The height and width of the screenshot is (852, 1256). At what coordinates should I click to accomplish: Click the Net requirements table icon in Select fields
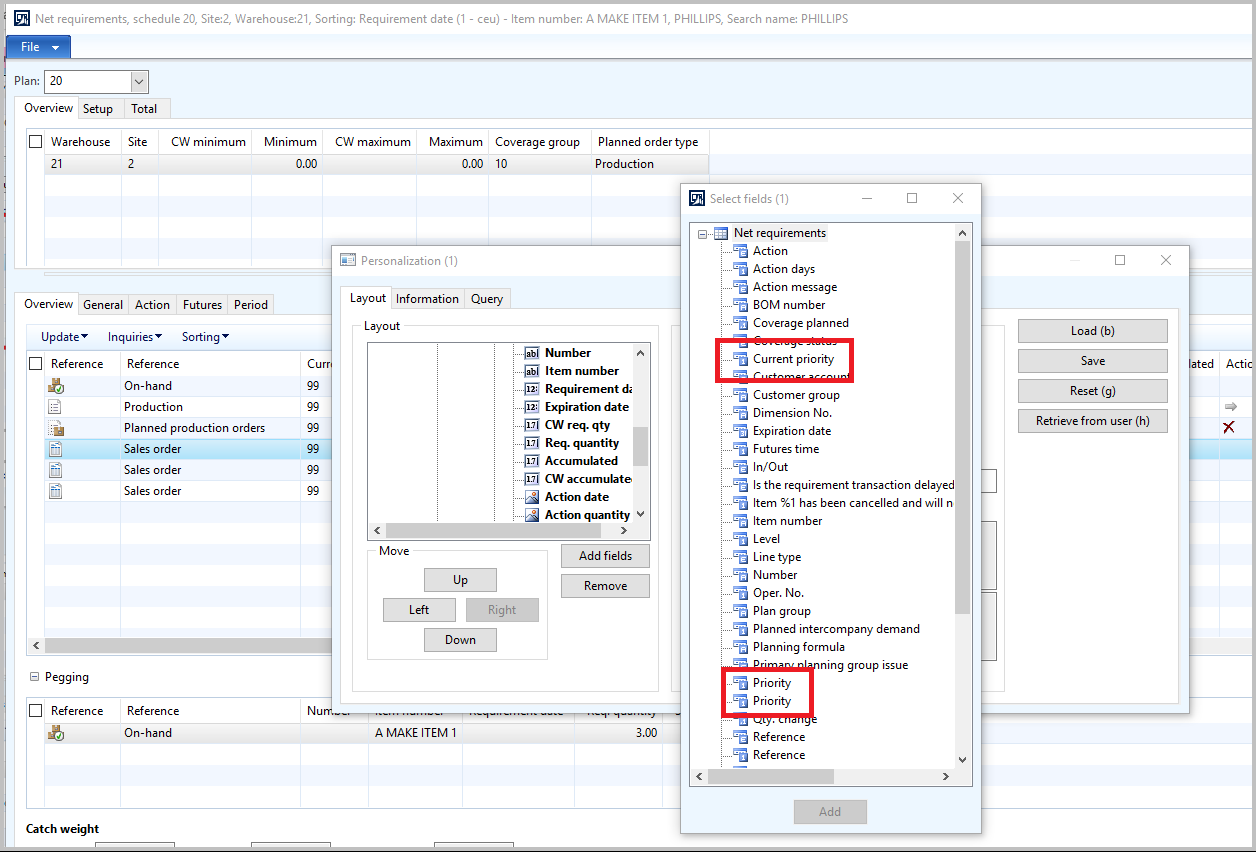click(721, 233)
